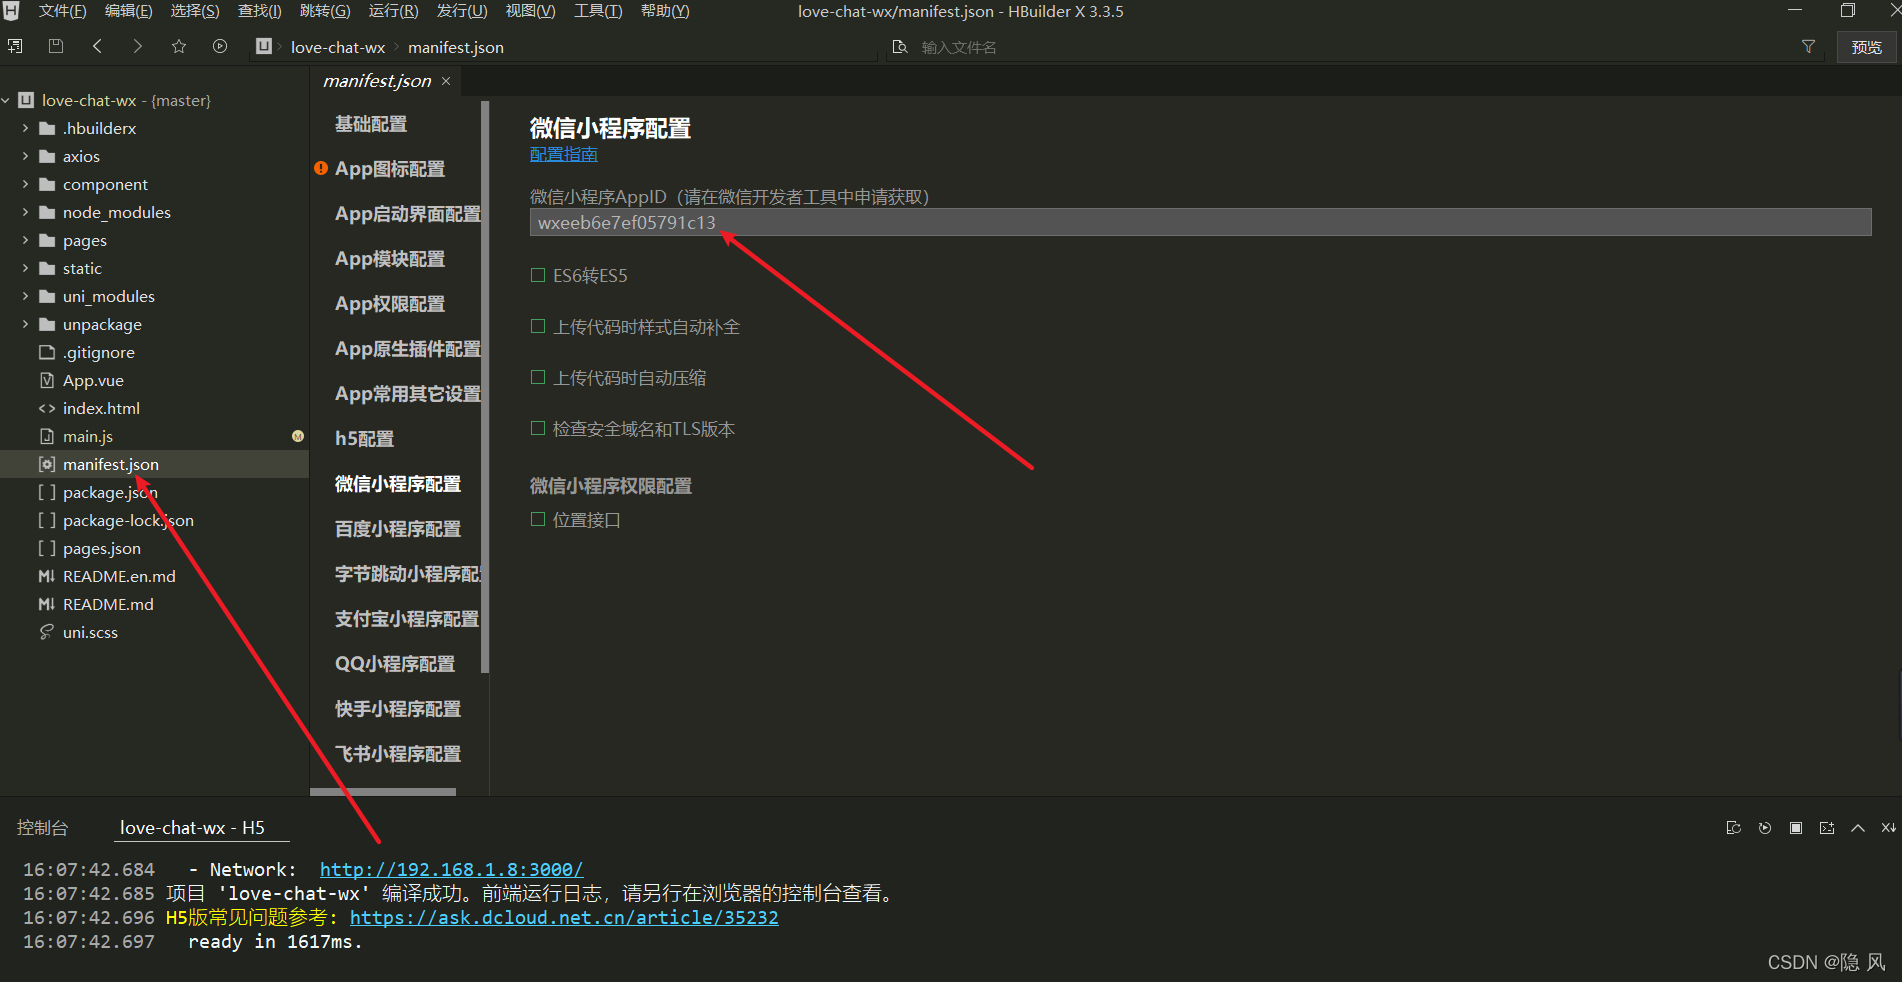Collapse the love-chat-wx project root
The width and height of the screenshot is (1902, 982).
(x=6, y=100)
